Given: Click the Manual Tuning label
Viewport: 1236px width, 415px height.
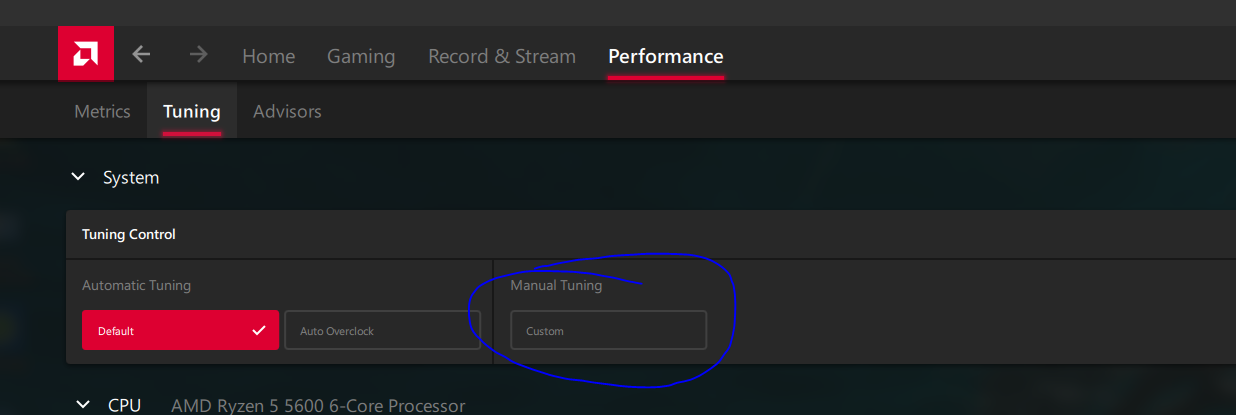Looking at the screenshot, I should click(556, 285).
